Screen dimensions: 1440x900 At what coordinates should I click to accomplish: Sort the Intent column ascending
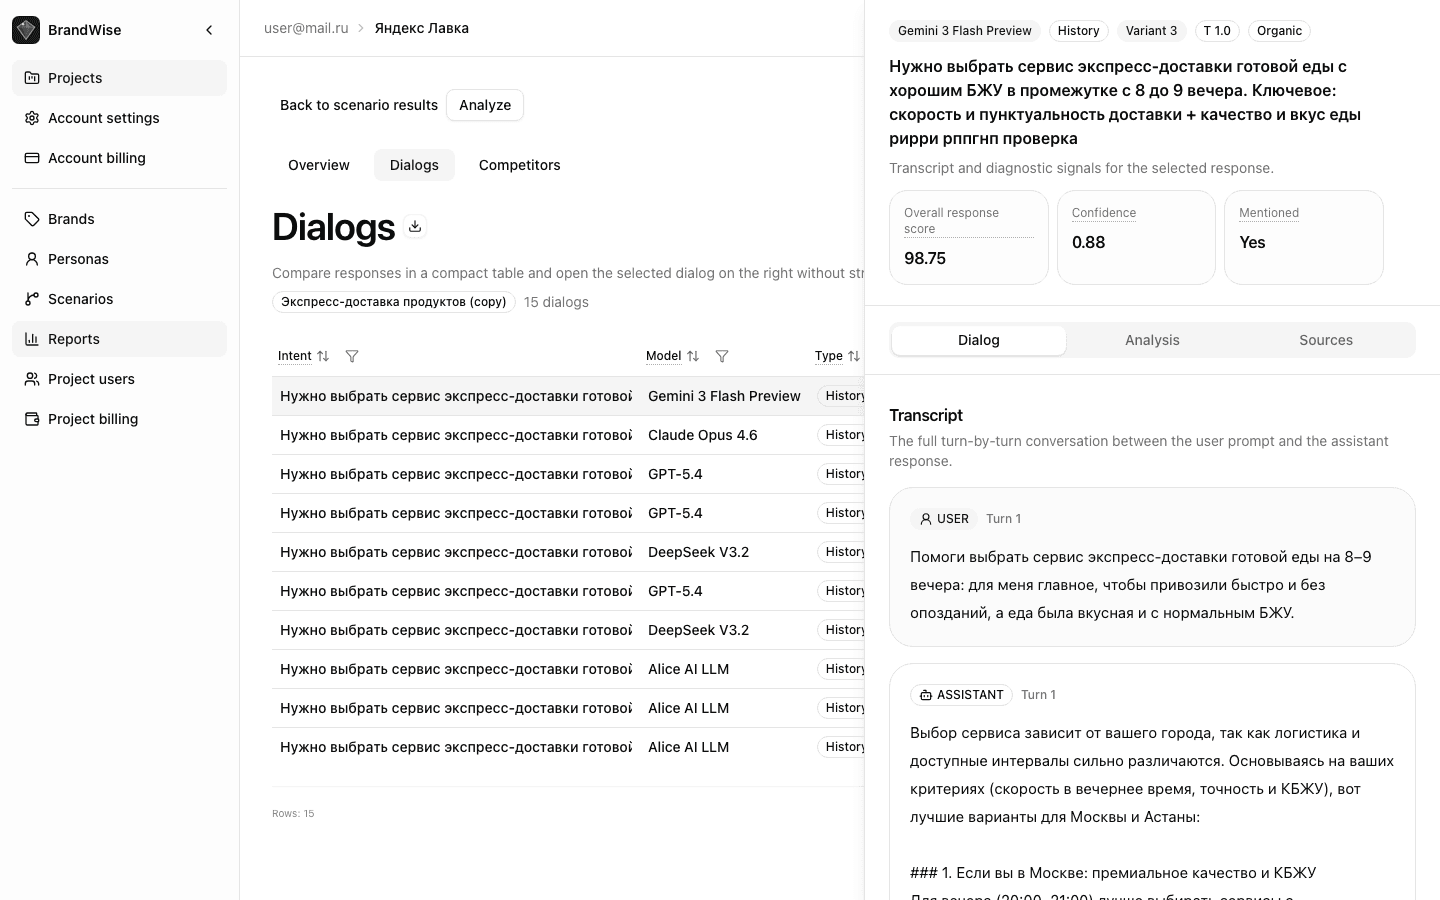tap(323, 356)
